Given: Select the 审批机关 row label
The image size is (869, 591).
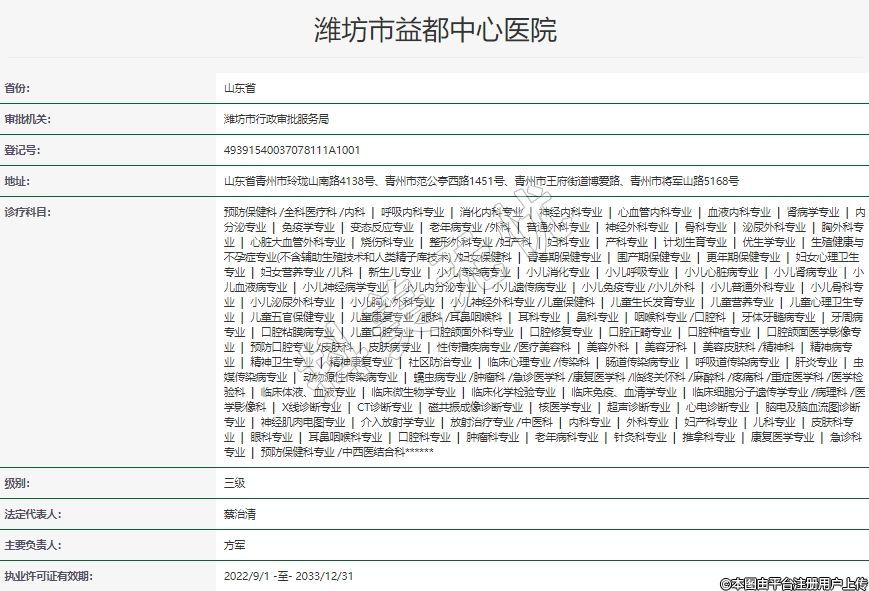Looking at the screenshot, I should (27, 119).
